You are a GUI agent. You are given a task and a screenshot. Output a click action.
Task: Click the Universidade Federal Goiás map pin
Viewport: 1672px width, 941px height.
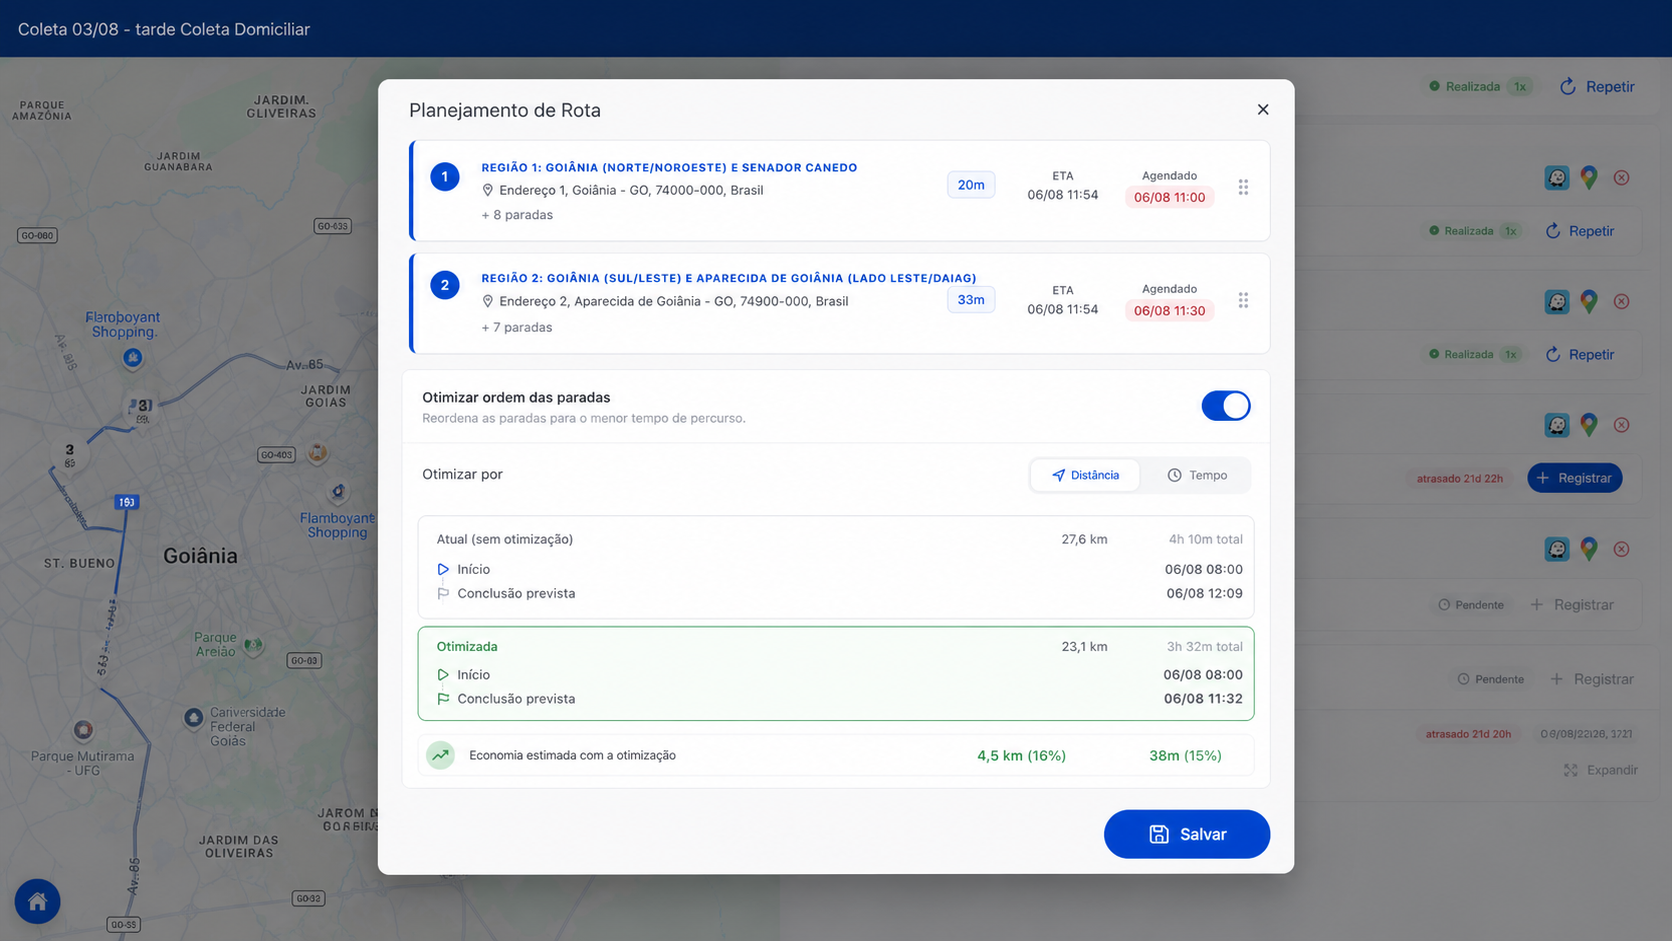[193, 718]
